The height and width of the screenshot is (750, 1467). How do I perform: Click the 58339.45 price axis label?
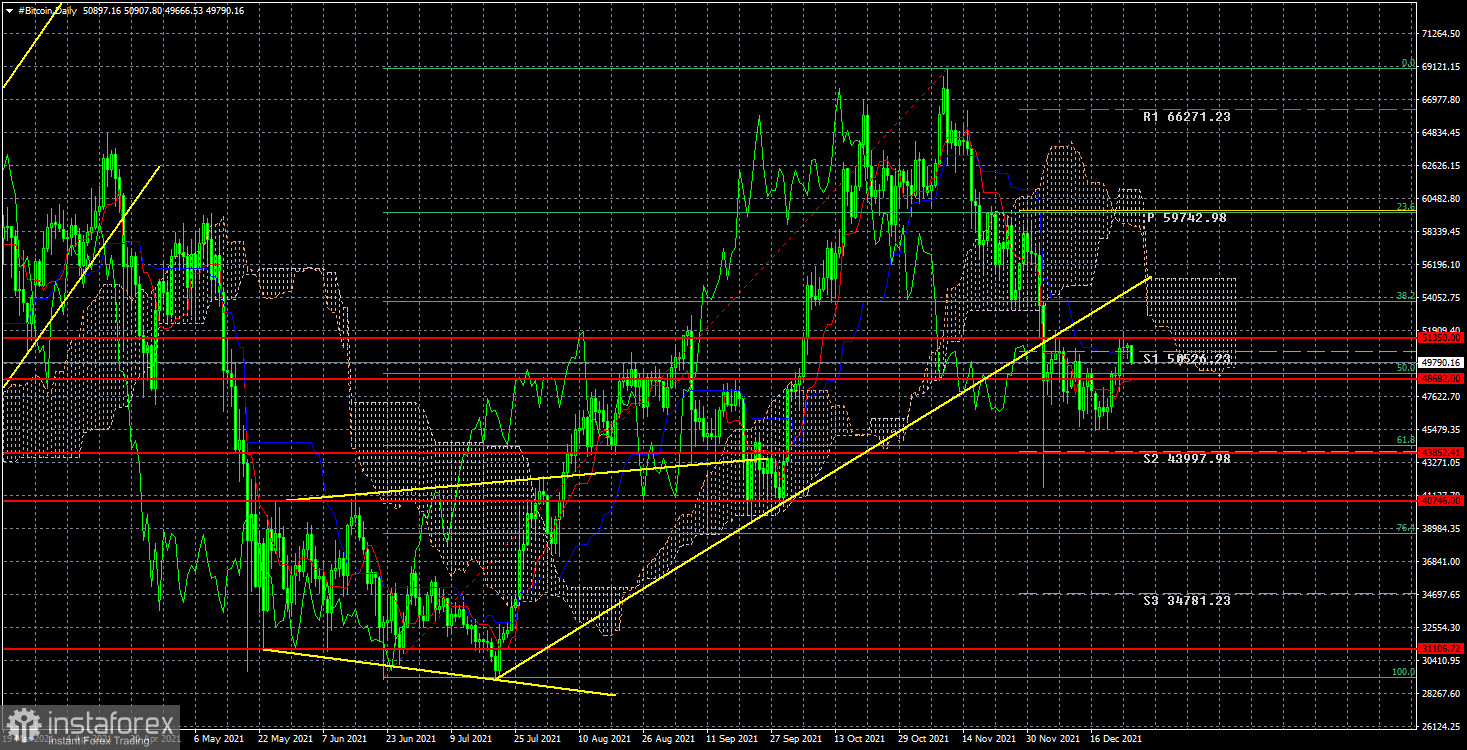[1441, 231]
